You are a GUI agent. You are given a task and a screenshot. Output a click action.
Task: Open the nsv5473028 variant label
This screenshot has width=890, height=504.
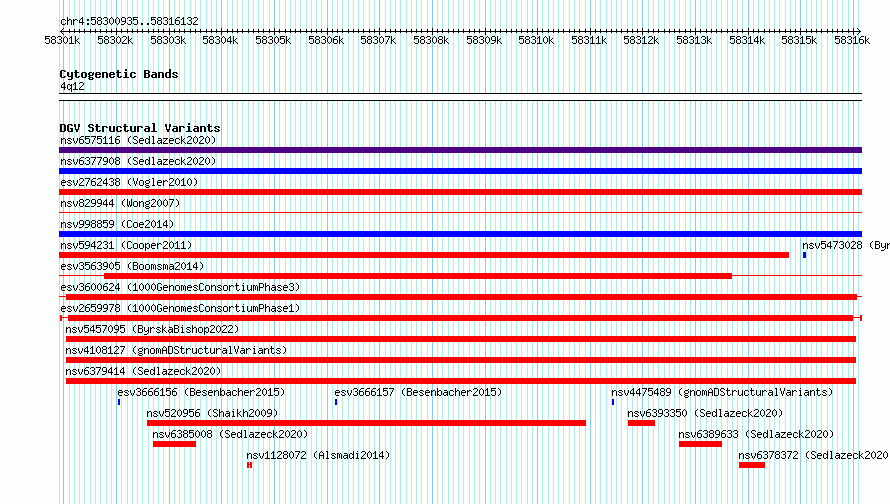pos(846,245)
